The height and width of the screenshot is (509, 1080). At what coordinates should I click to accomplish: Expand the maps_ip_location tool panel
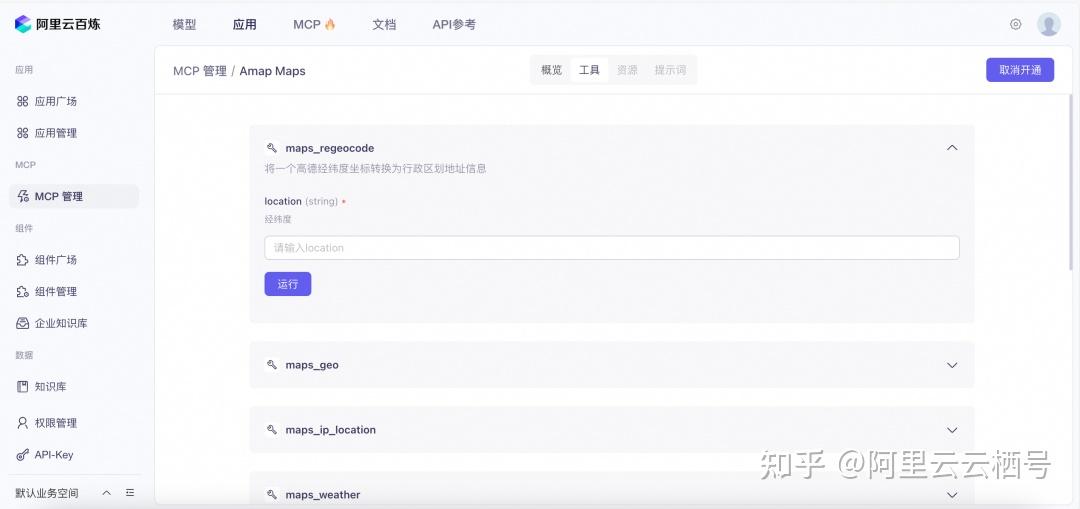pos(952,430)
